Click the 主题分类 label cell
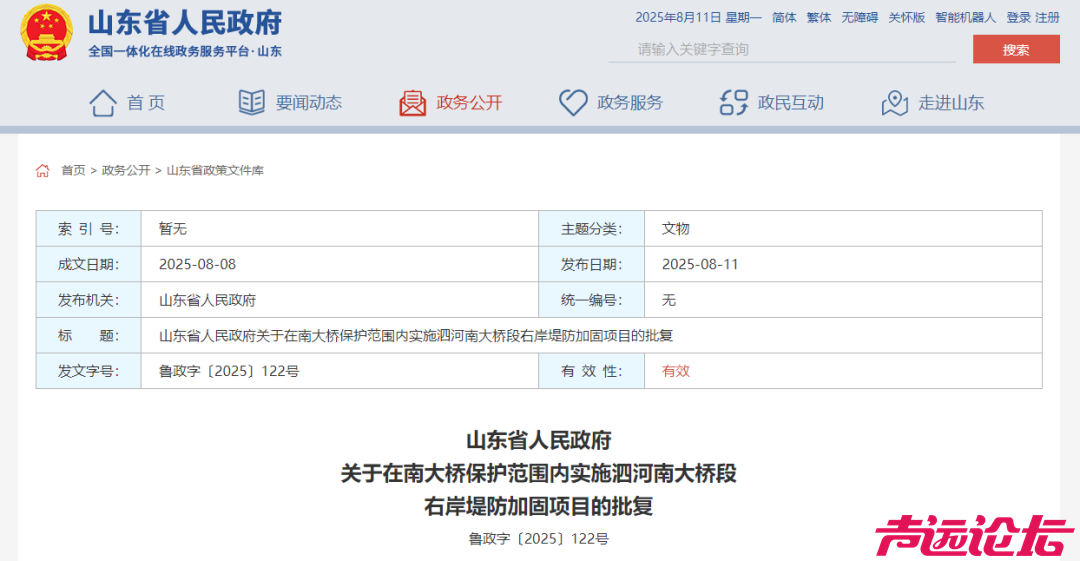 click(592, 229)
